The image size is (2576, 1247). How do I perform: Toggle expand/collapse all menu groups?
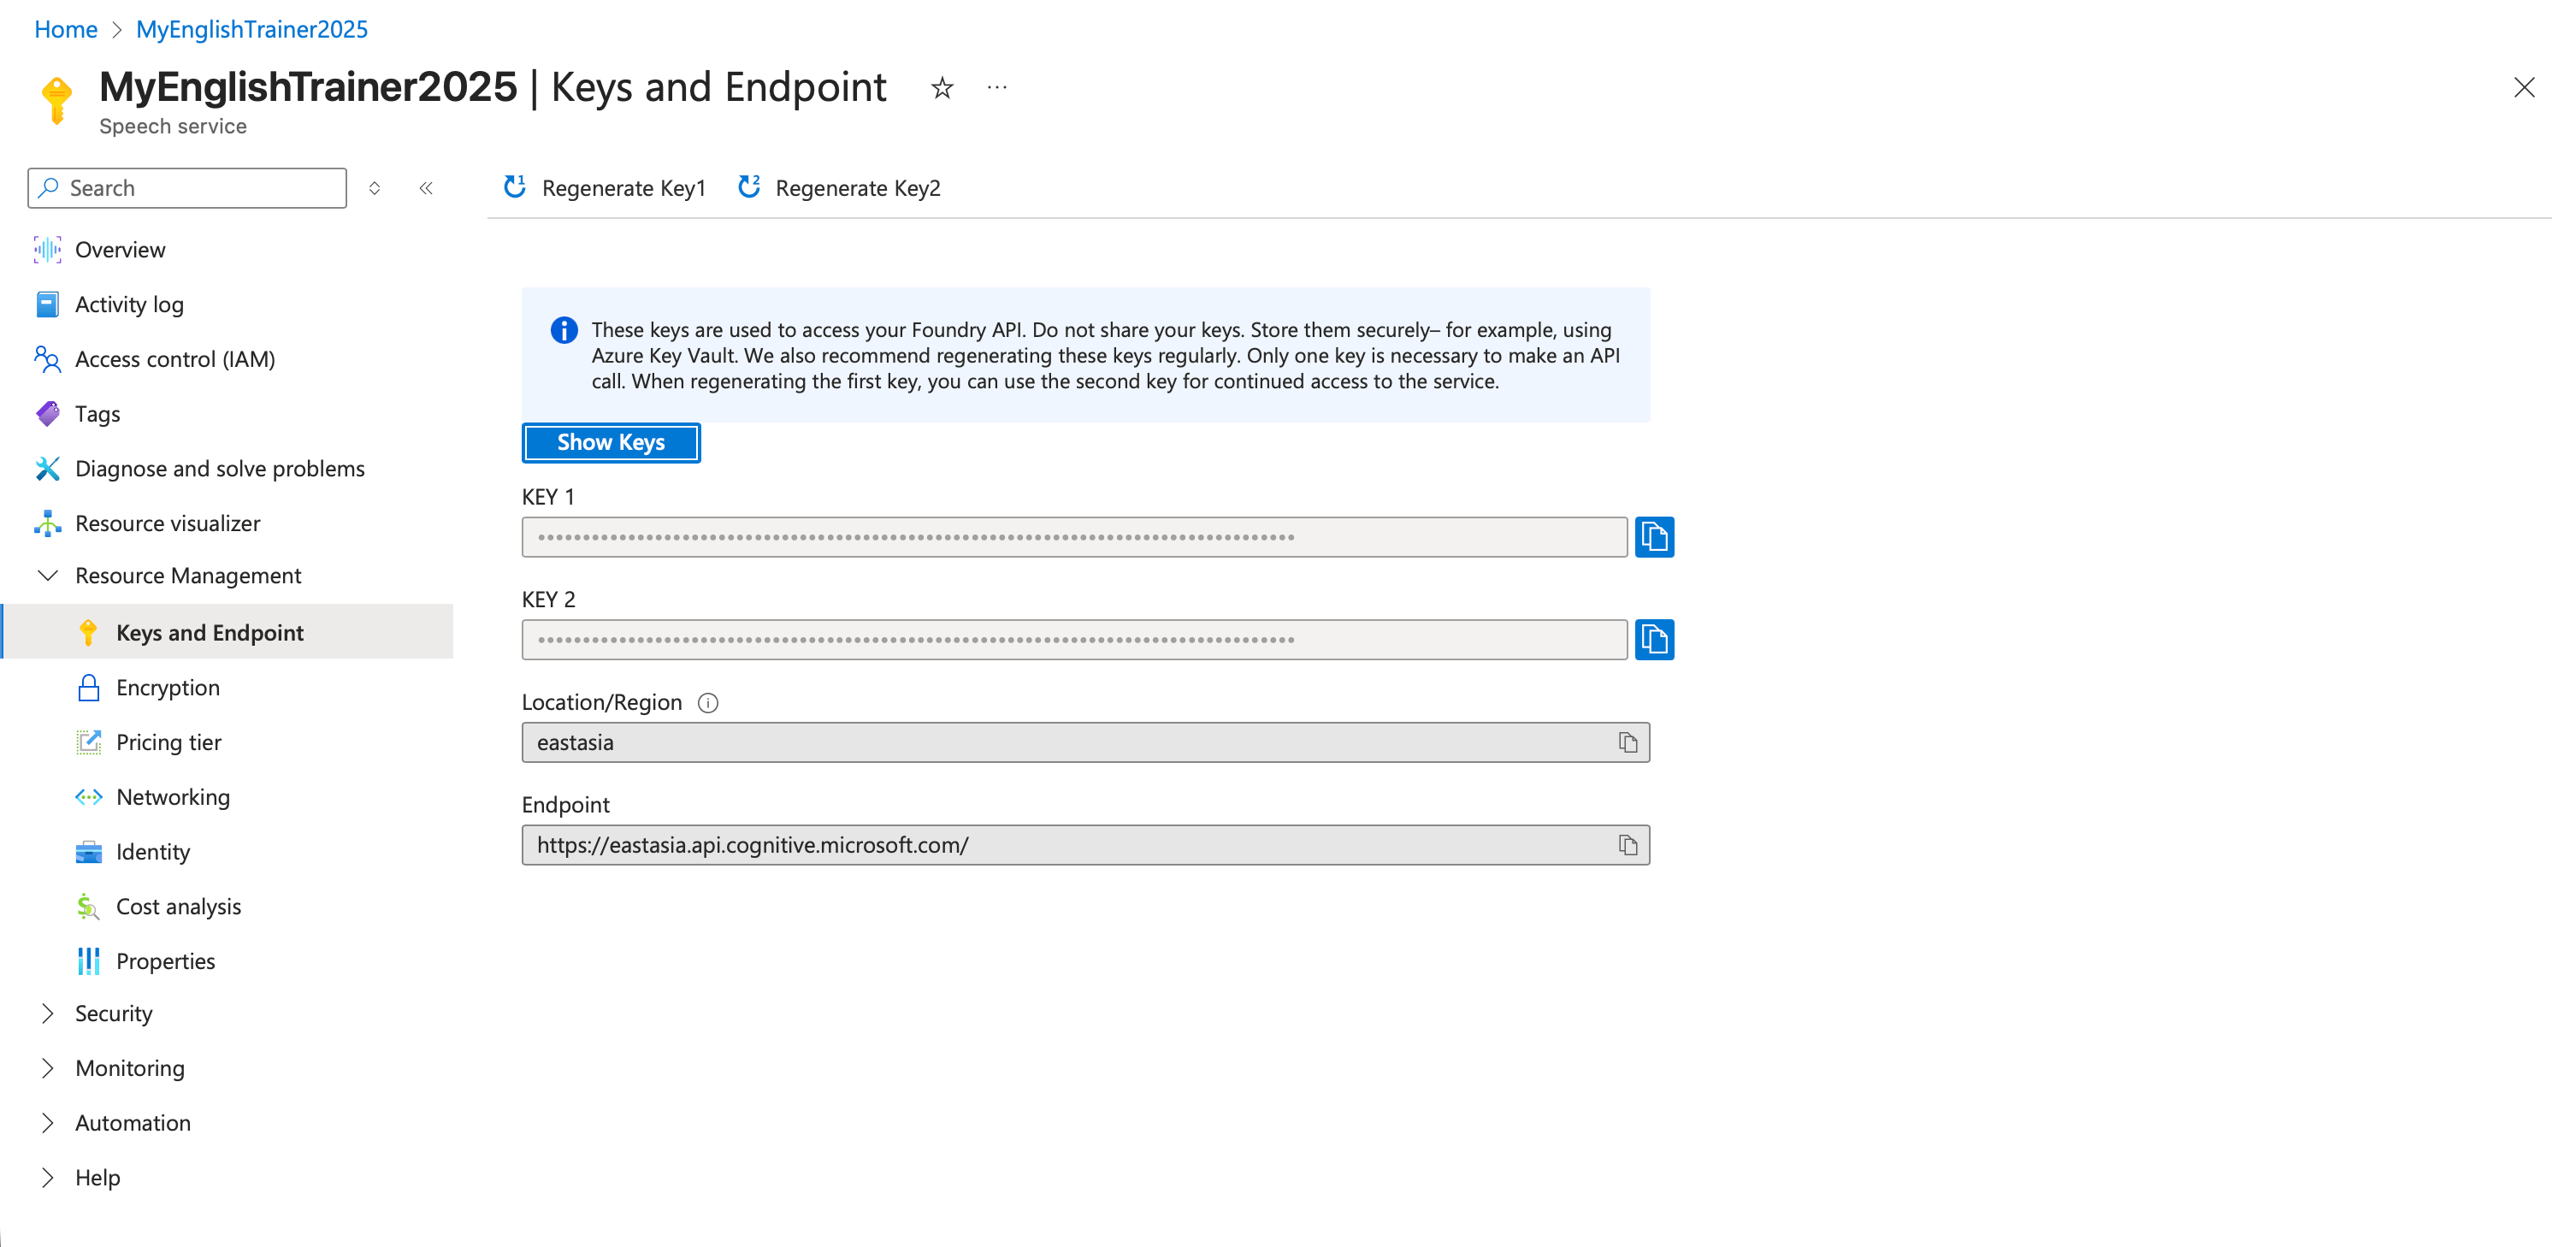pos(374,188)
